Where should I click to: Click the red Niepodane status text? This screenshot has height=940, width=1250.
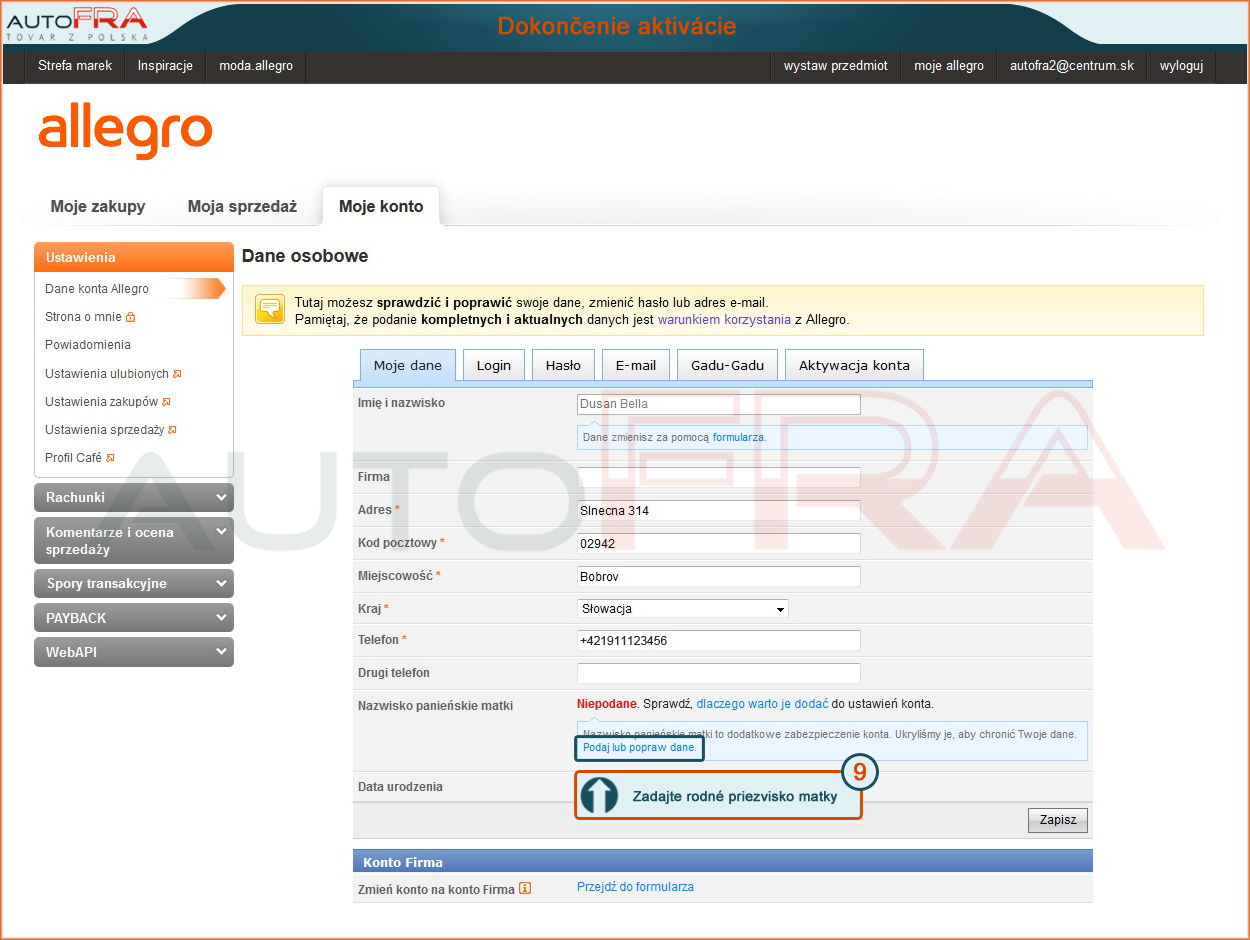click(x=607, y=704)
